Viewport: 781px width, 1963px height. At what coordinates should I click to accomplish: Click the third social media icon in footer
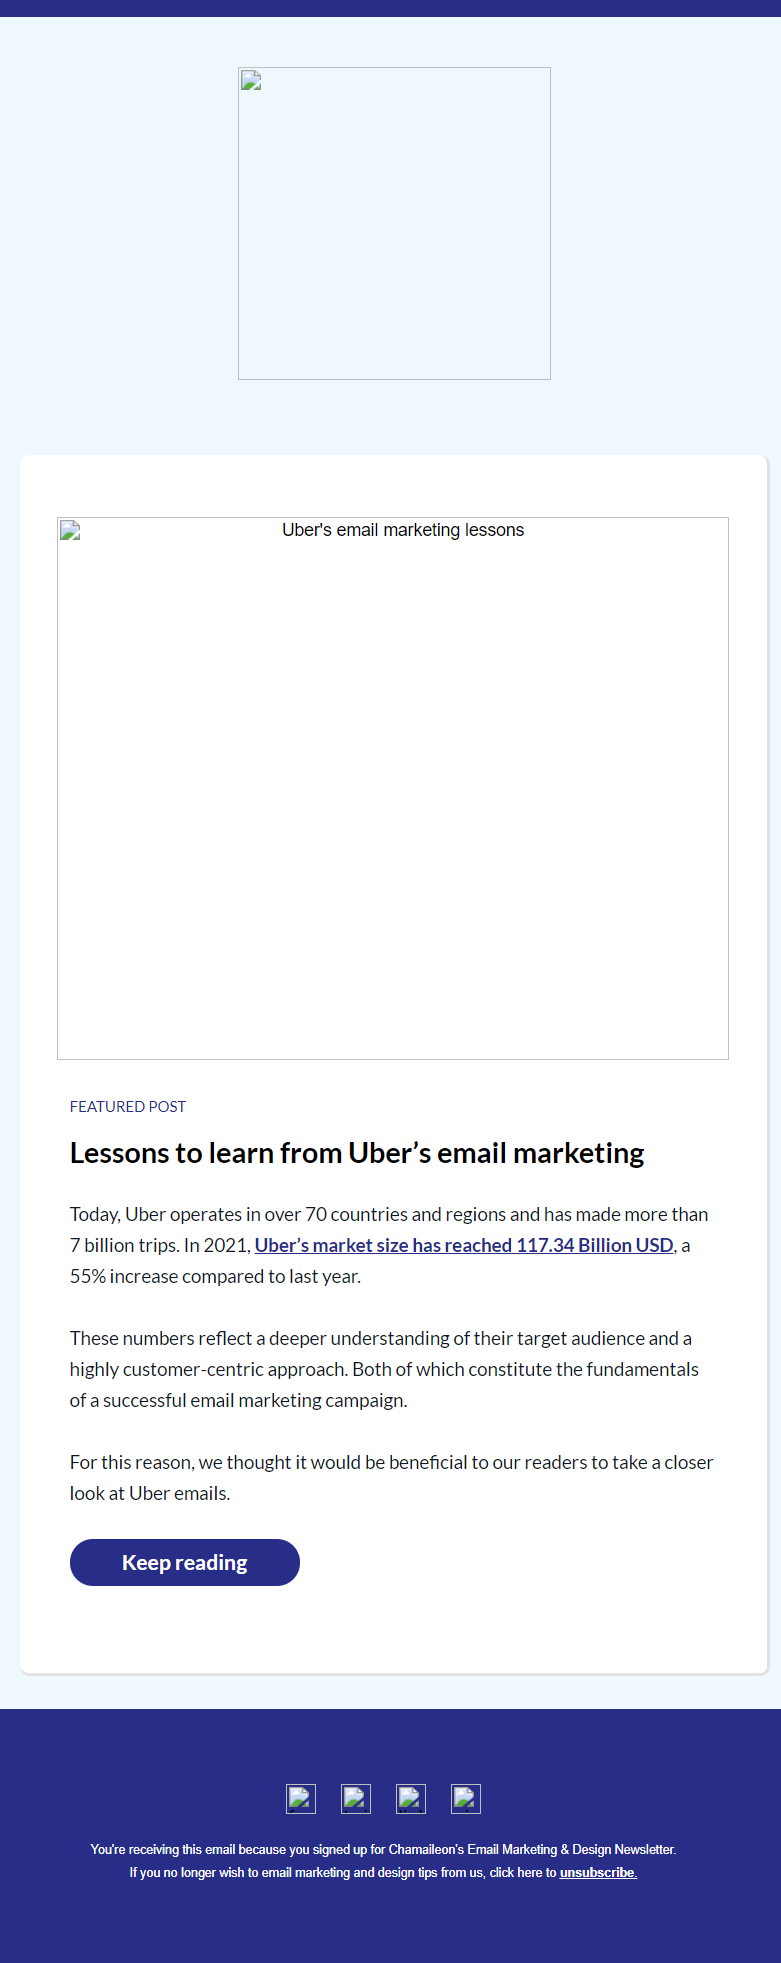pyautogui.click(x=410, y=1798)
